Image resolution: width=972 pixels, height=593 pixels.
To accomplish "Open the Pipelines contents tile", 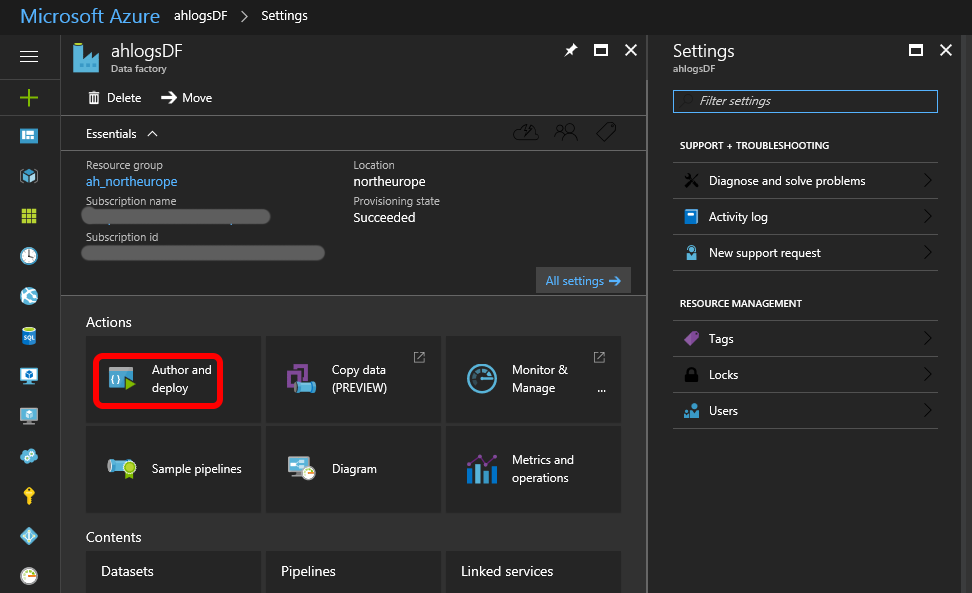I will point(353,572).
